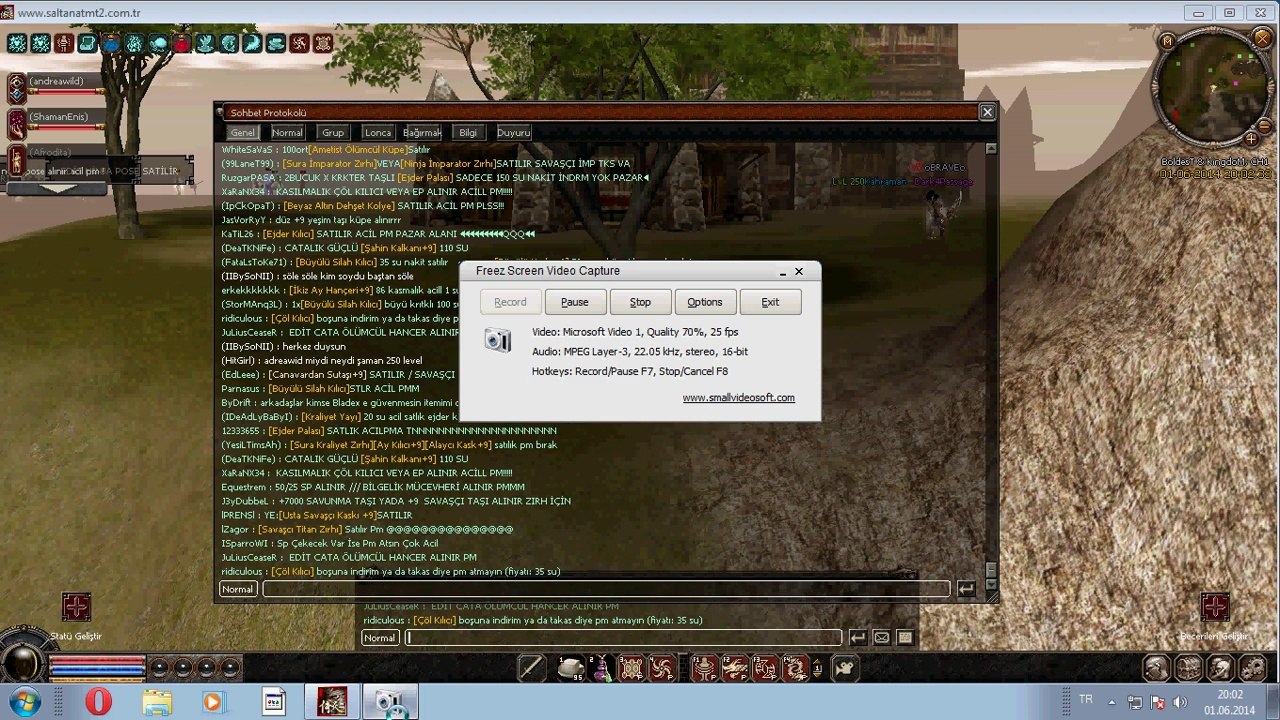Close the Freez Screen Video Capture dialog

[x=799, y=272]
